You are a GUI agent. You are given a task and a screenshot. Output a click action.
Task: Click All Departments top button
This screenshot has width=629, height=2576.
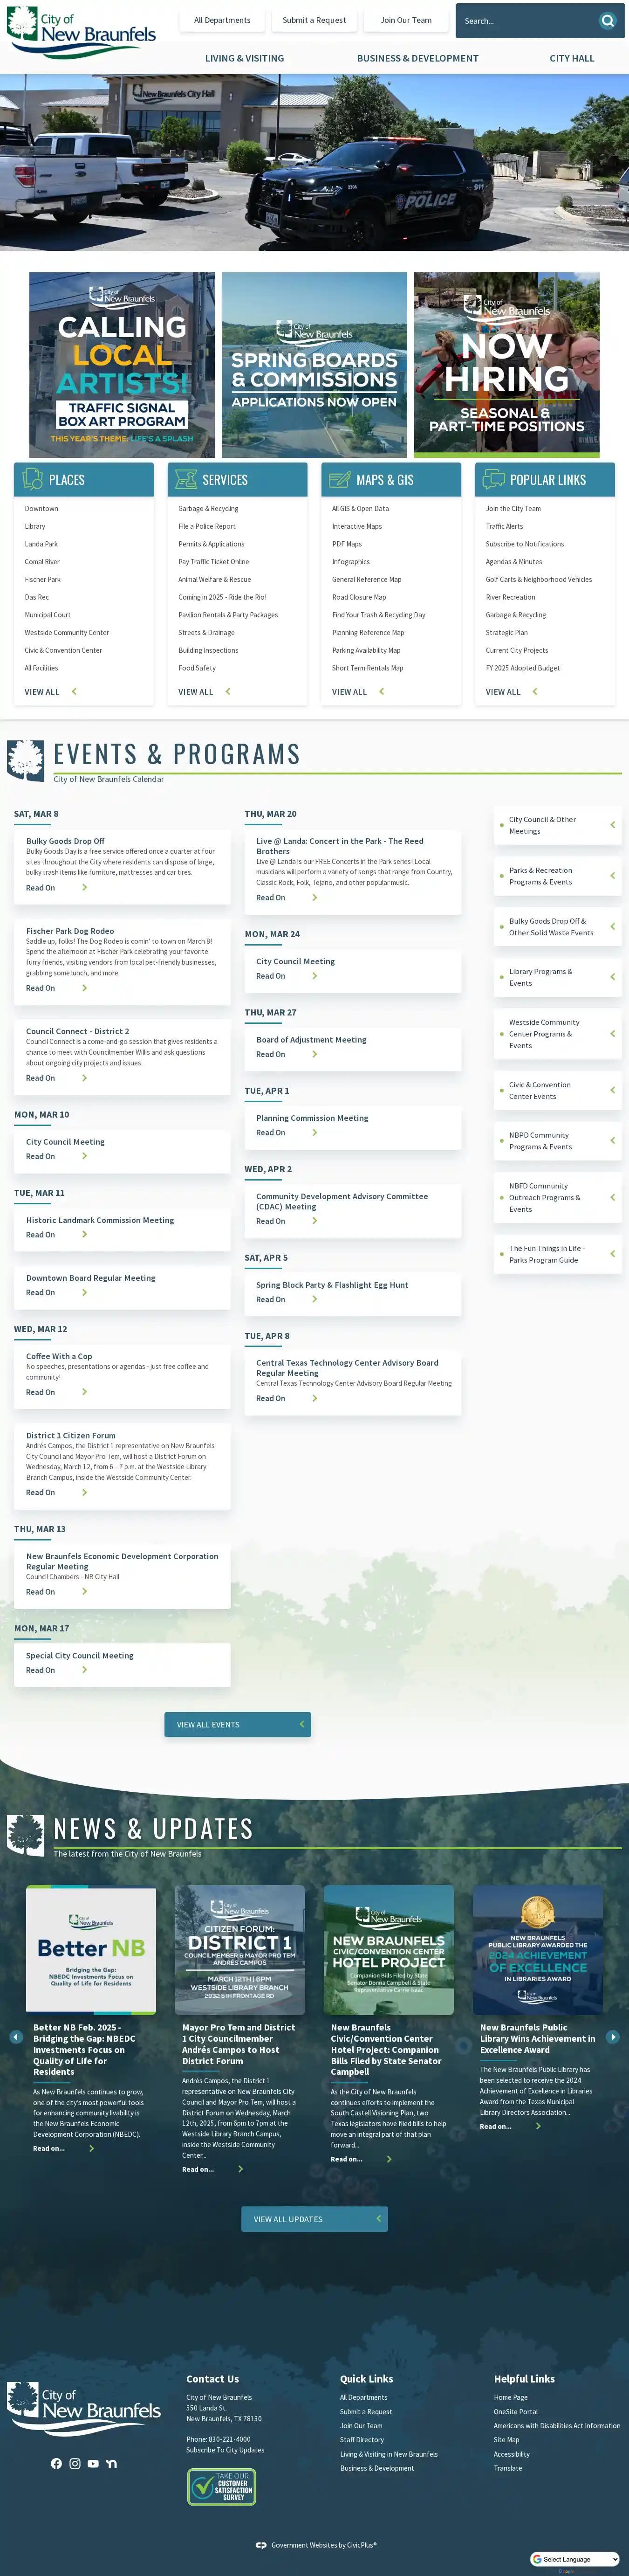tap(222, 20)
